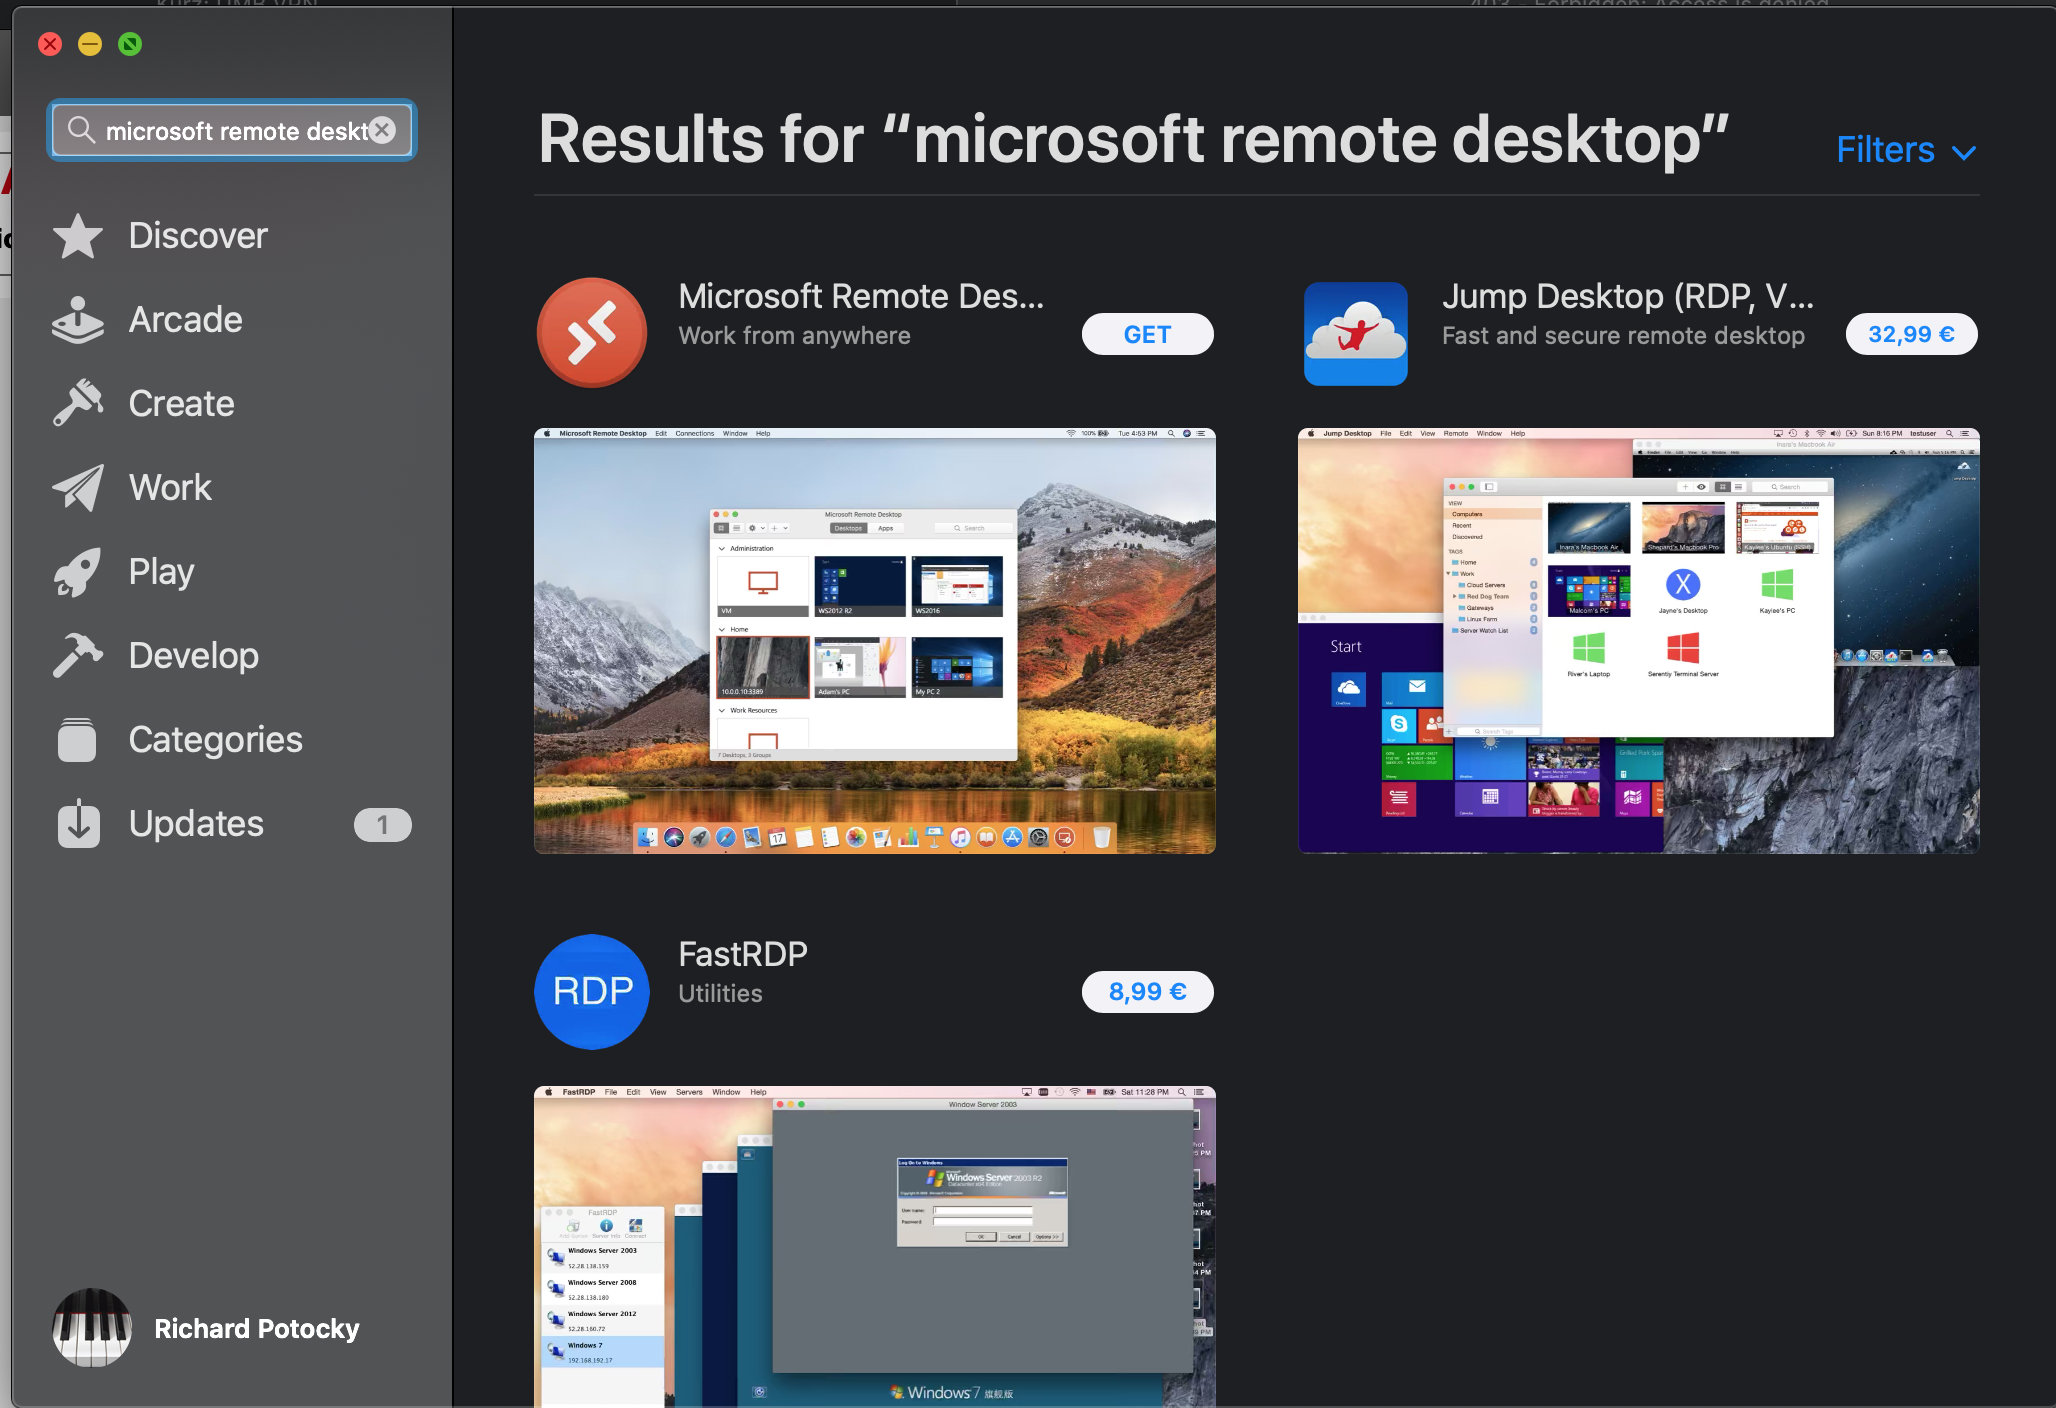Screen dimensions: 2056x1408
Task: Click 'Work from anywhere' subtitle
Action: 794,336
